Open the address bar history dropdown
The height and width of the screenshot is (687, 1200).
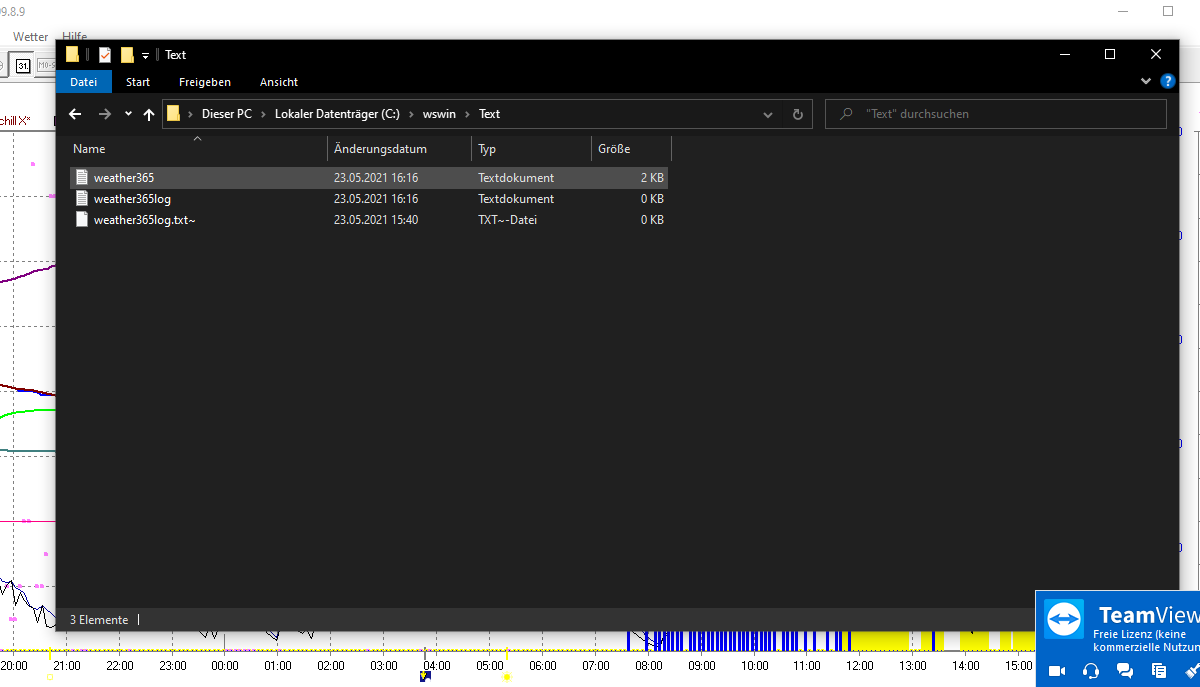point(768,114)
